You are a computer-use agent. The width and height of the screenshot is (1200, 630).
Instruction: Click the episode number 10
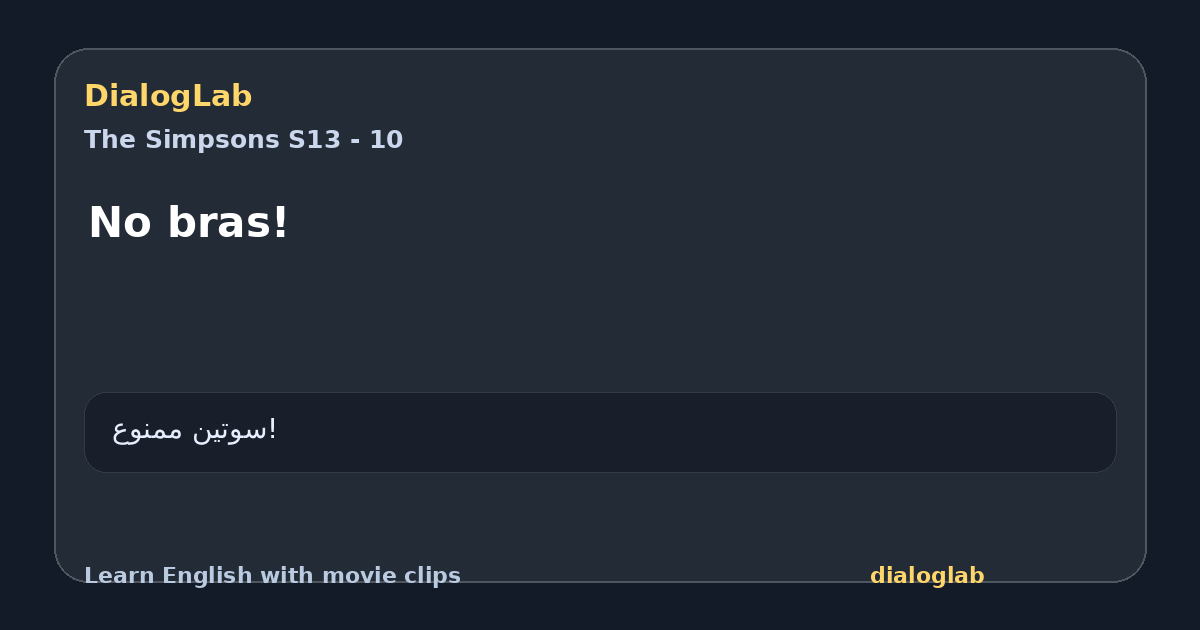pos(386,140)
